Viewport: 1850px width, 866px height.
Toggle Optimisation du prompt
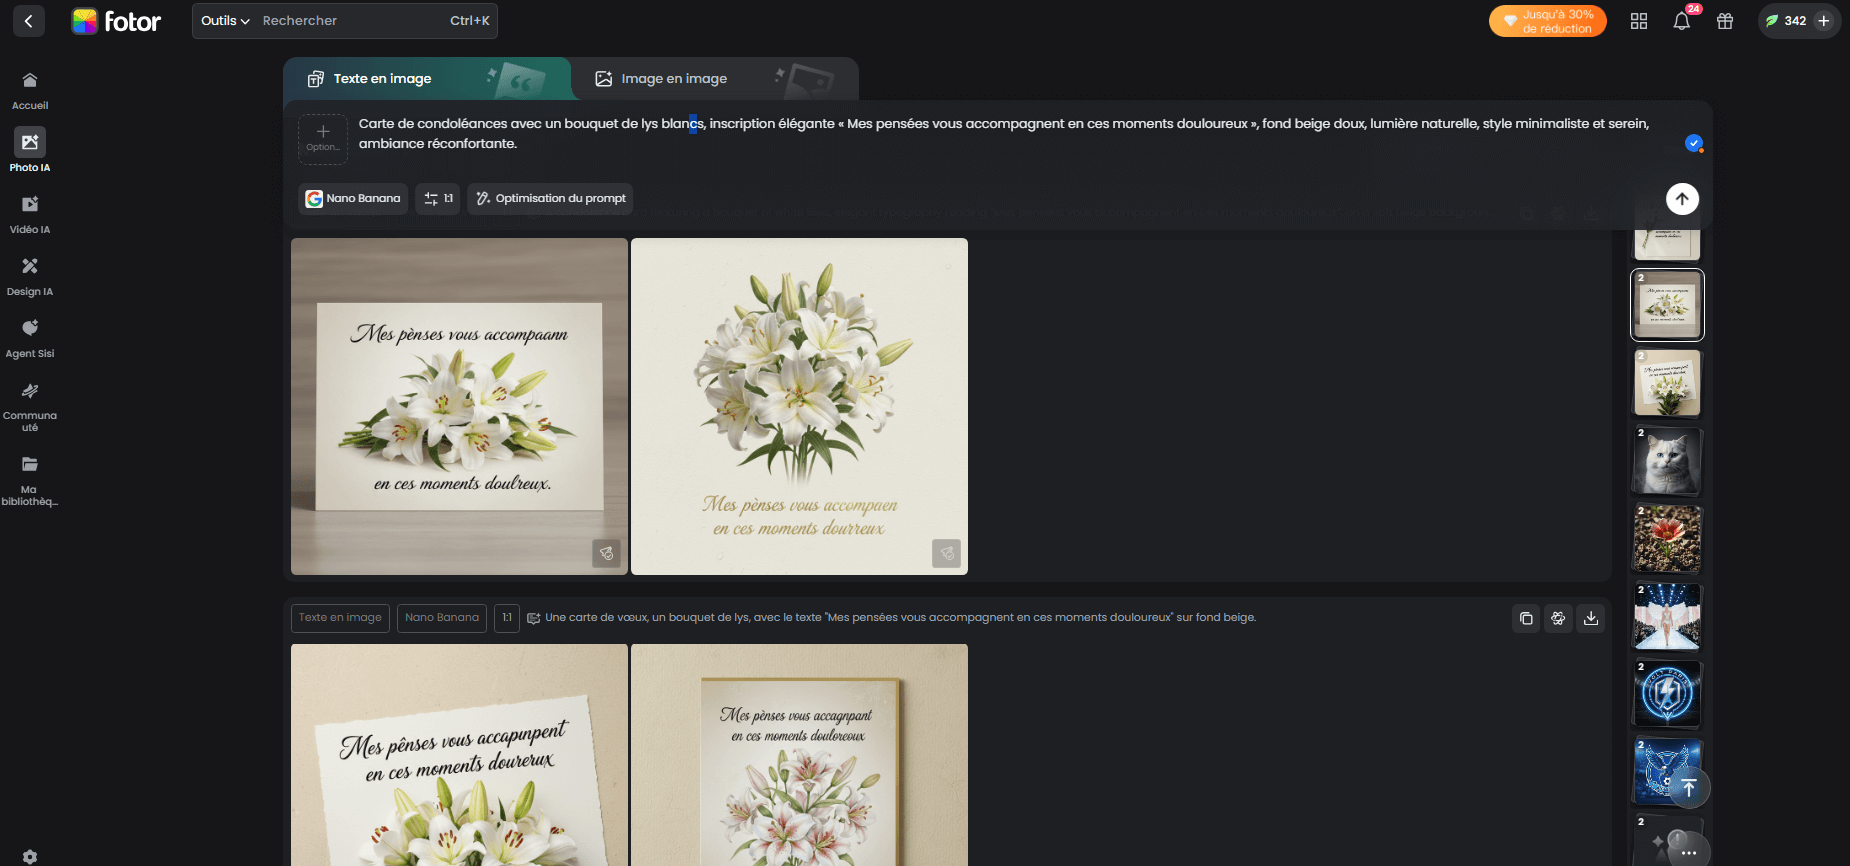coord(551,198)
